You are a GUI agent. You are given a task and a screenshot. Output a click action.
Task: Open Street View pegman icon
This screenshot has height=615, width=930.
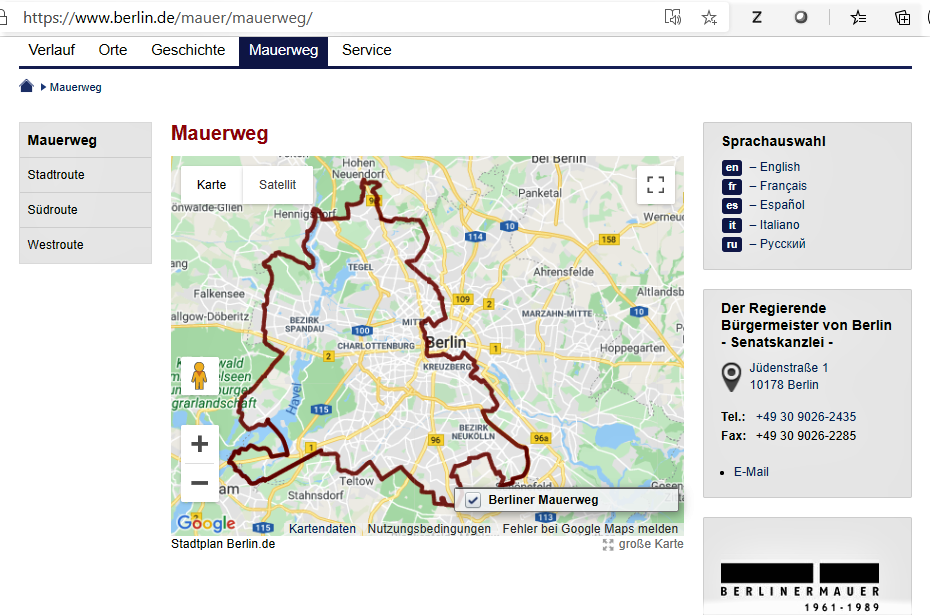point(199,376)
